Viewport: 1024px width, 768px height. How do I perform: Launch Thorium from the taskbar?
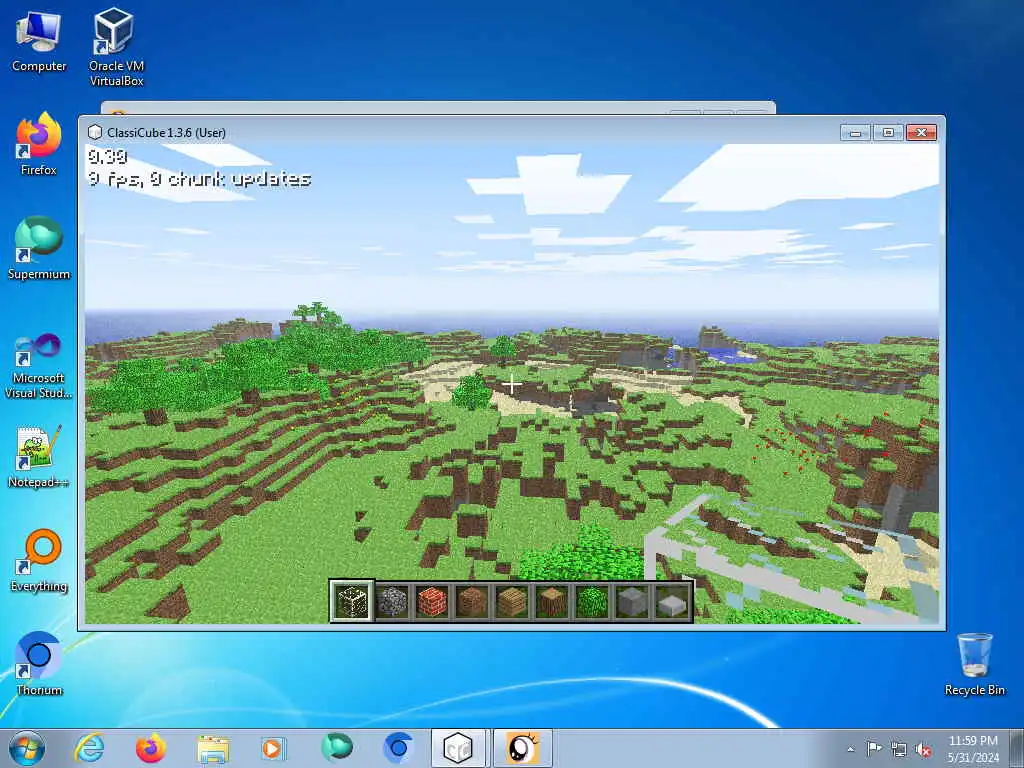click(x=398, y=748)
